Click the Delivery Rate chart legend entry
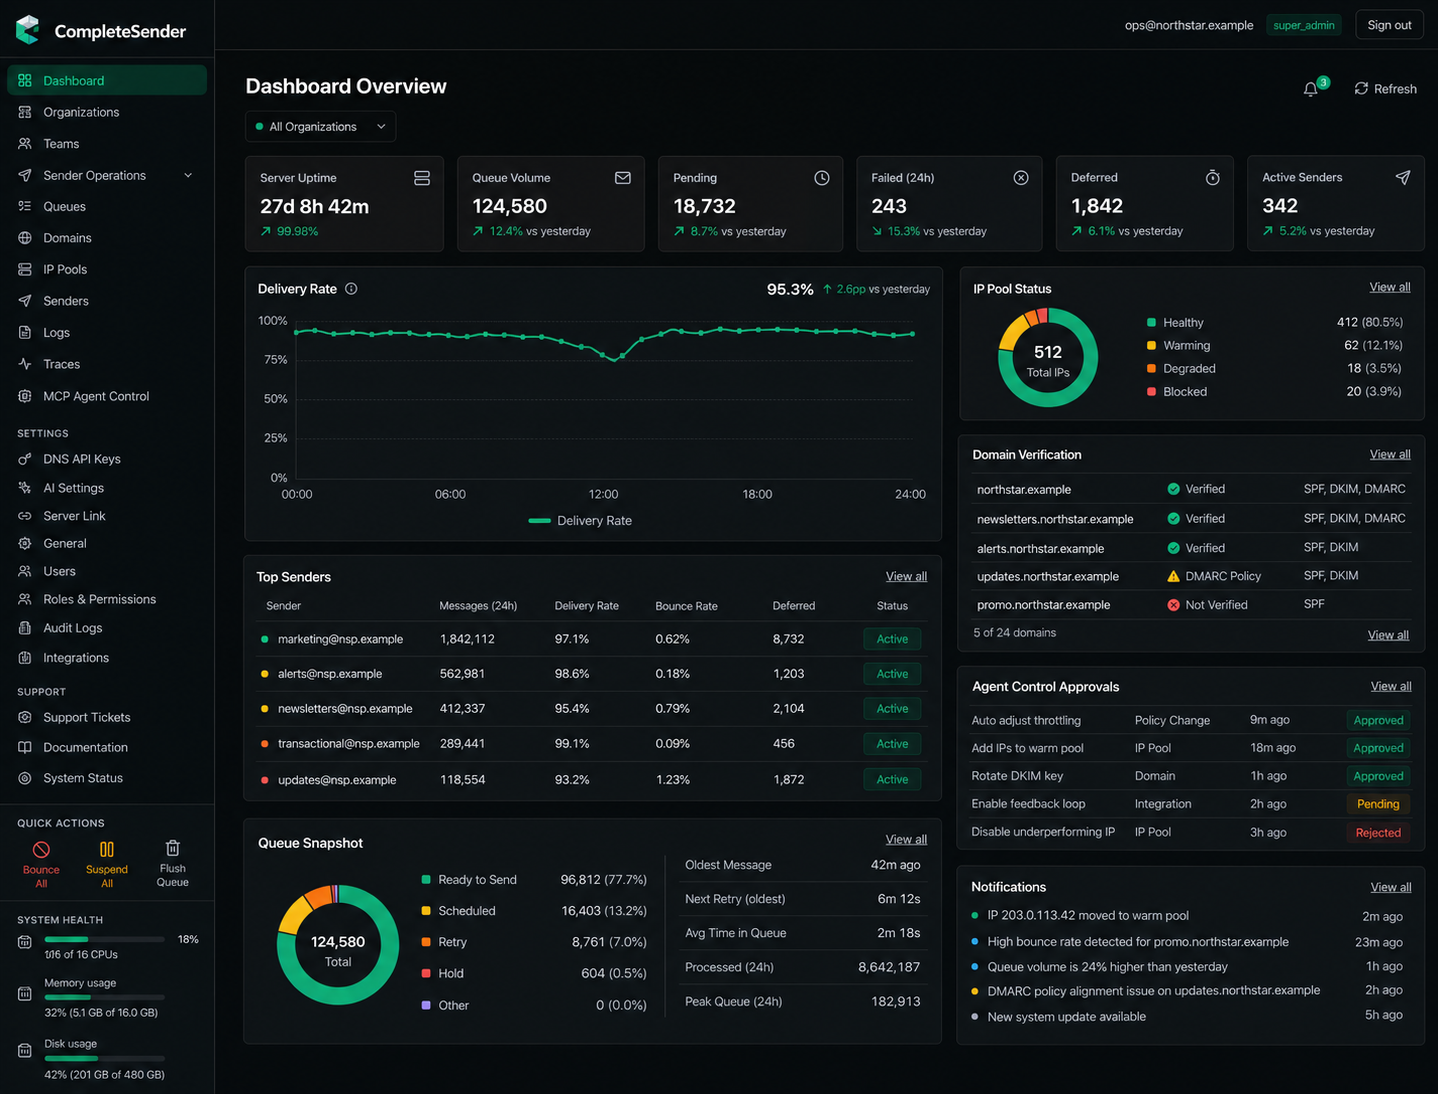This screenshot has height=1094, width=1438. click(x=580, y=521)
